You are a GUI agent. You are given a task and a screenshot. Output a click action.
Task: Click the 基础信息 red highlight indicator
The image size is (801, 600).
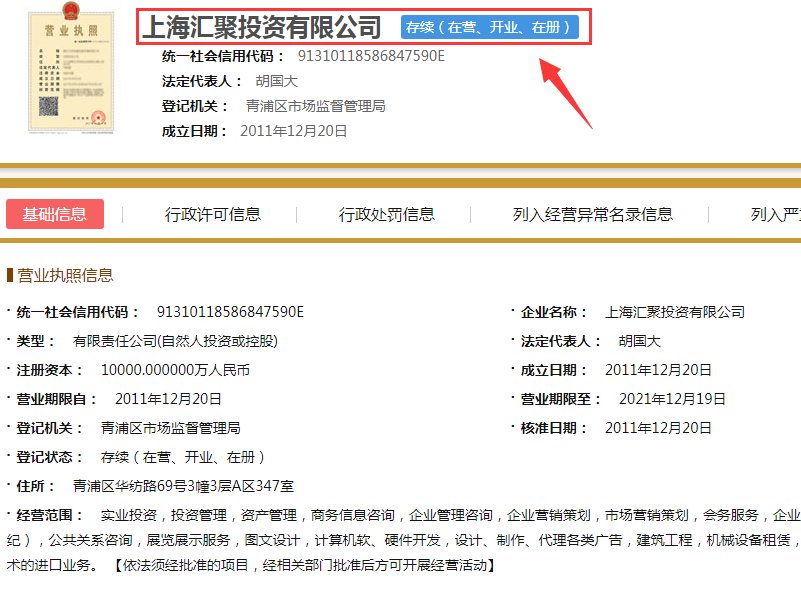pyautogui.click(x=55, y=214)
